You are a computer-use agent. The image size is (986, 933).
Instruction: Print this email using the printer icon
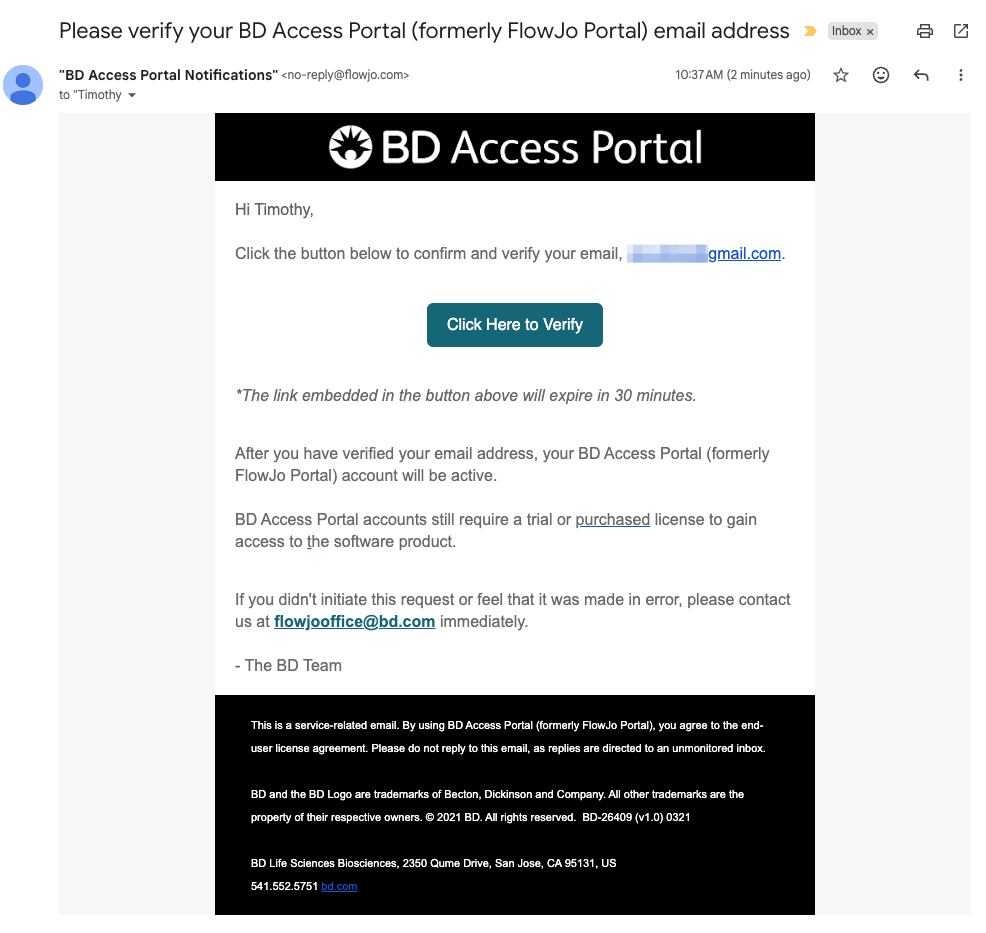[925, 31]
